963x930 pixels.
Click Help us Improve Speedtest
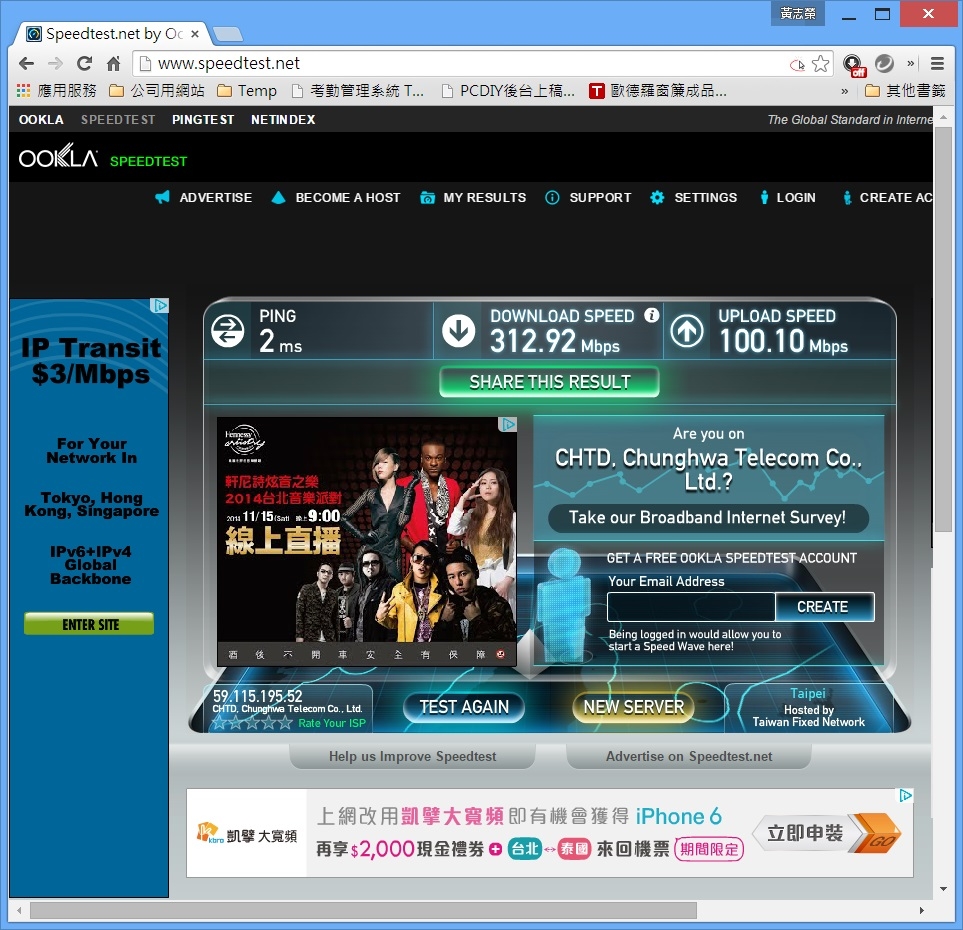pos(413,757)
